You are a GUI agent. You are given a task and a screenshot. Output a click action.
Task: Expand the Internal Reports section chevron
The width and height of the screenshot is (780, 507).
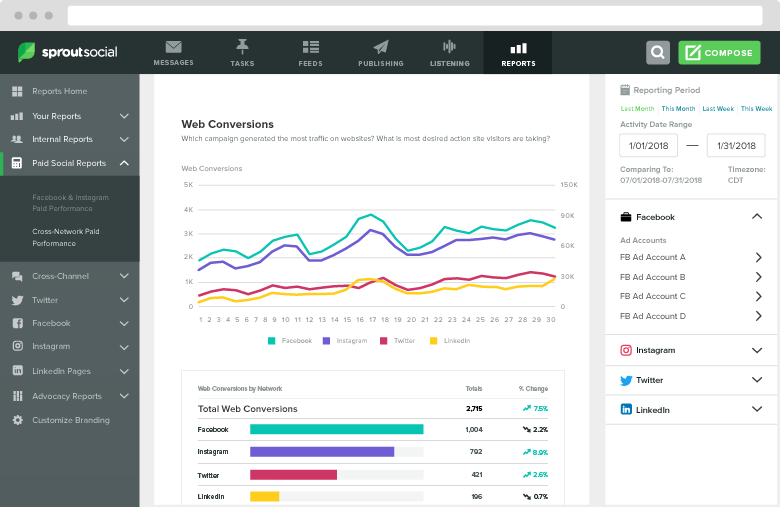[x=124, y=139]
